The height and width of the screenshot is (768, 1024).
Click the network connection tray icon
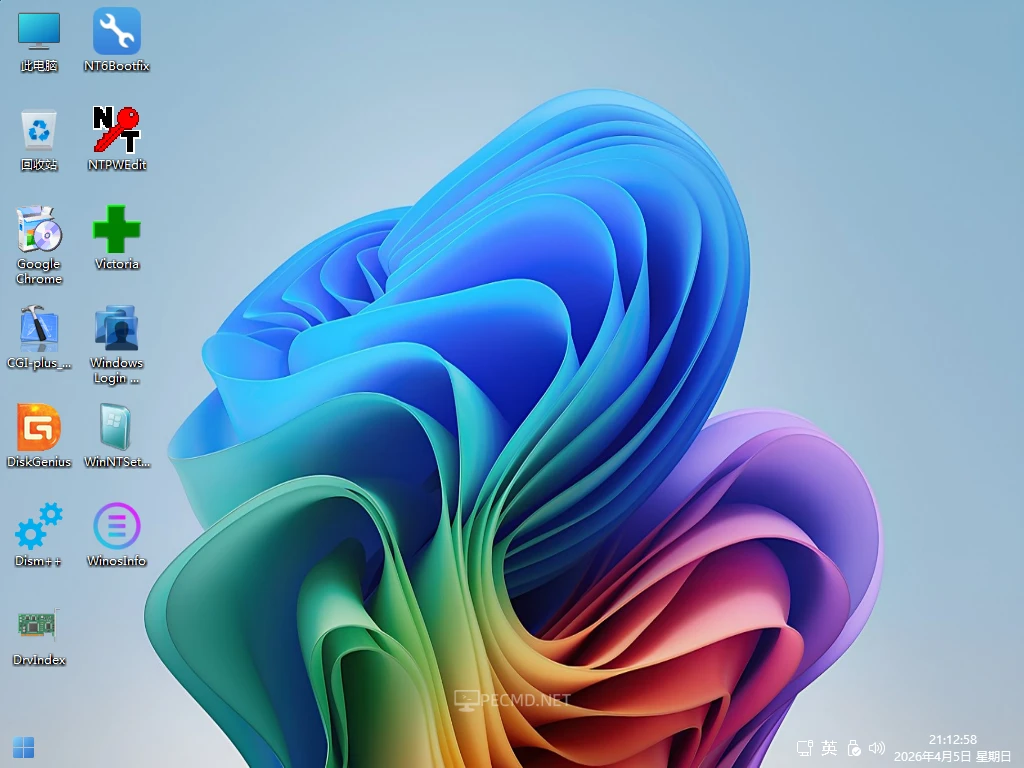(804, 748)
